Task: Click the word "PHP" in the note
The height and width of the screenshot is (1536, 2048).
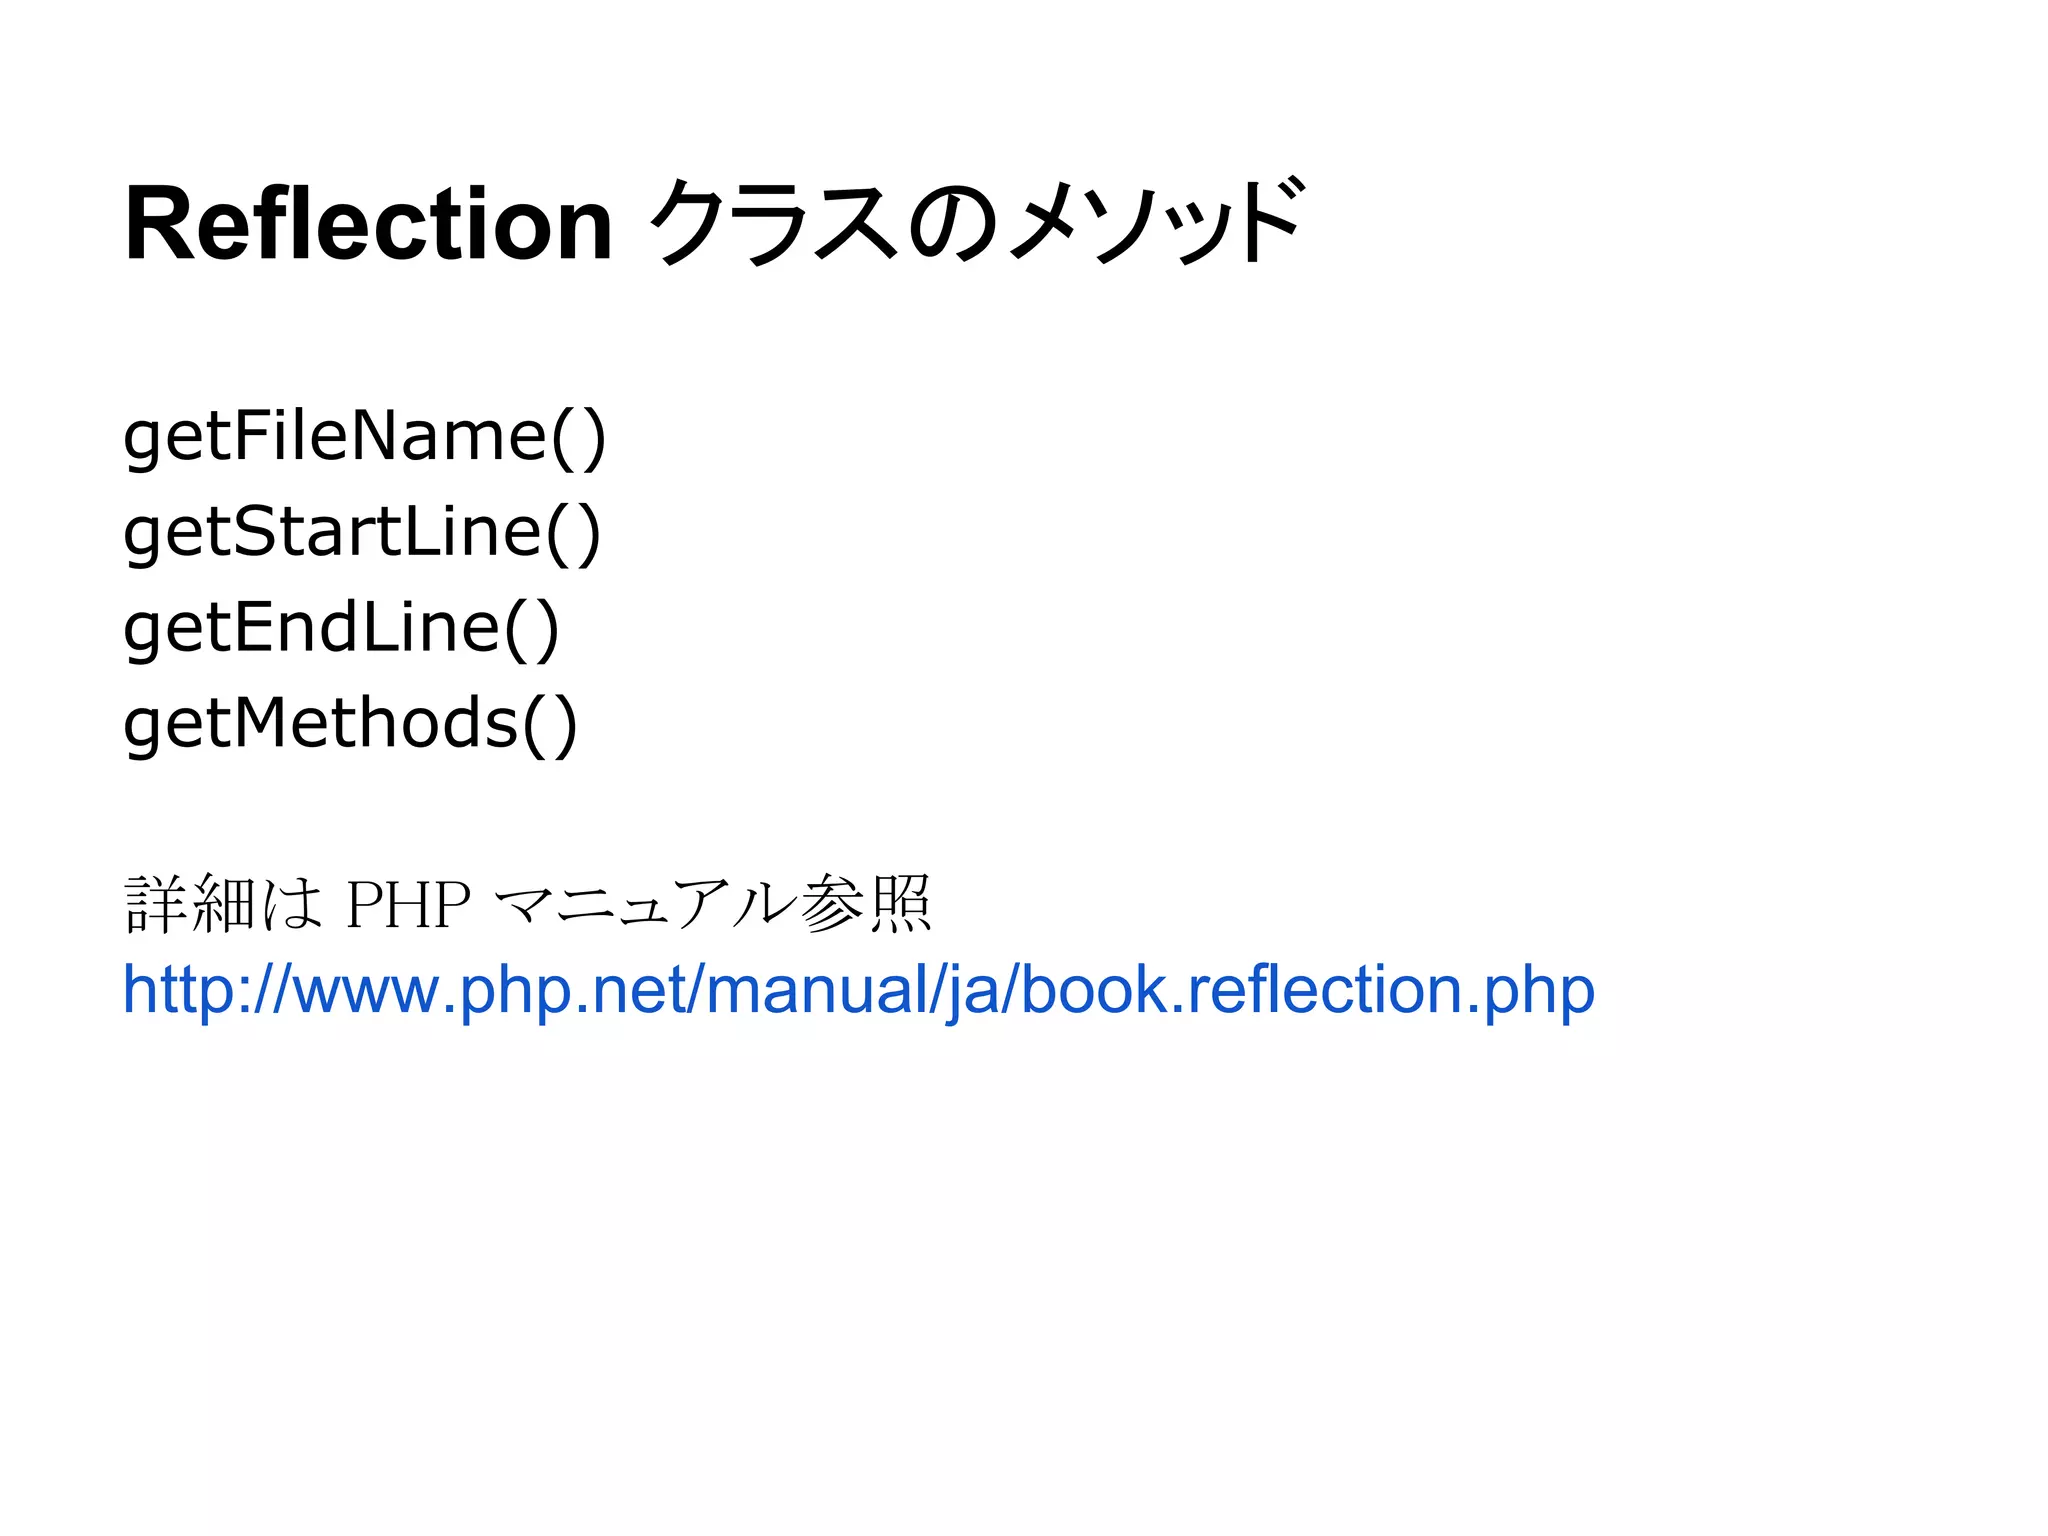Action: tap(408, 905)
